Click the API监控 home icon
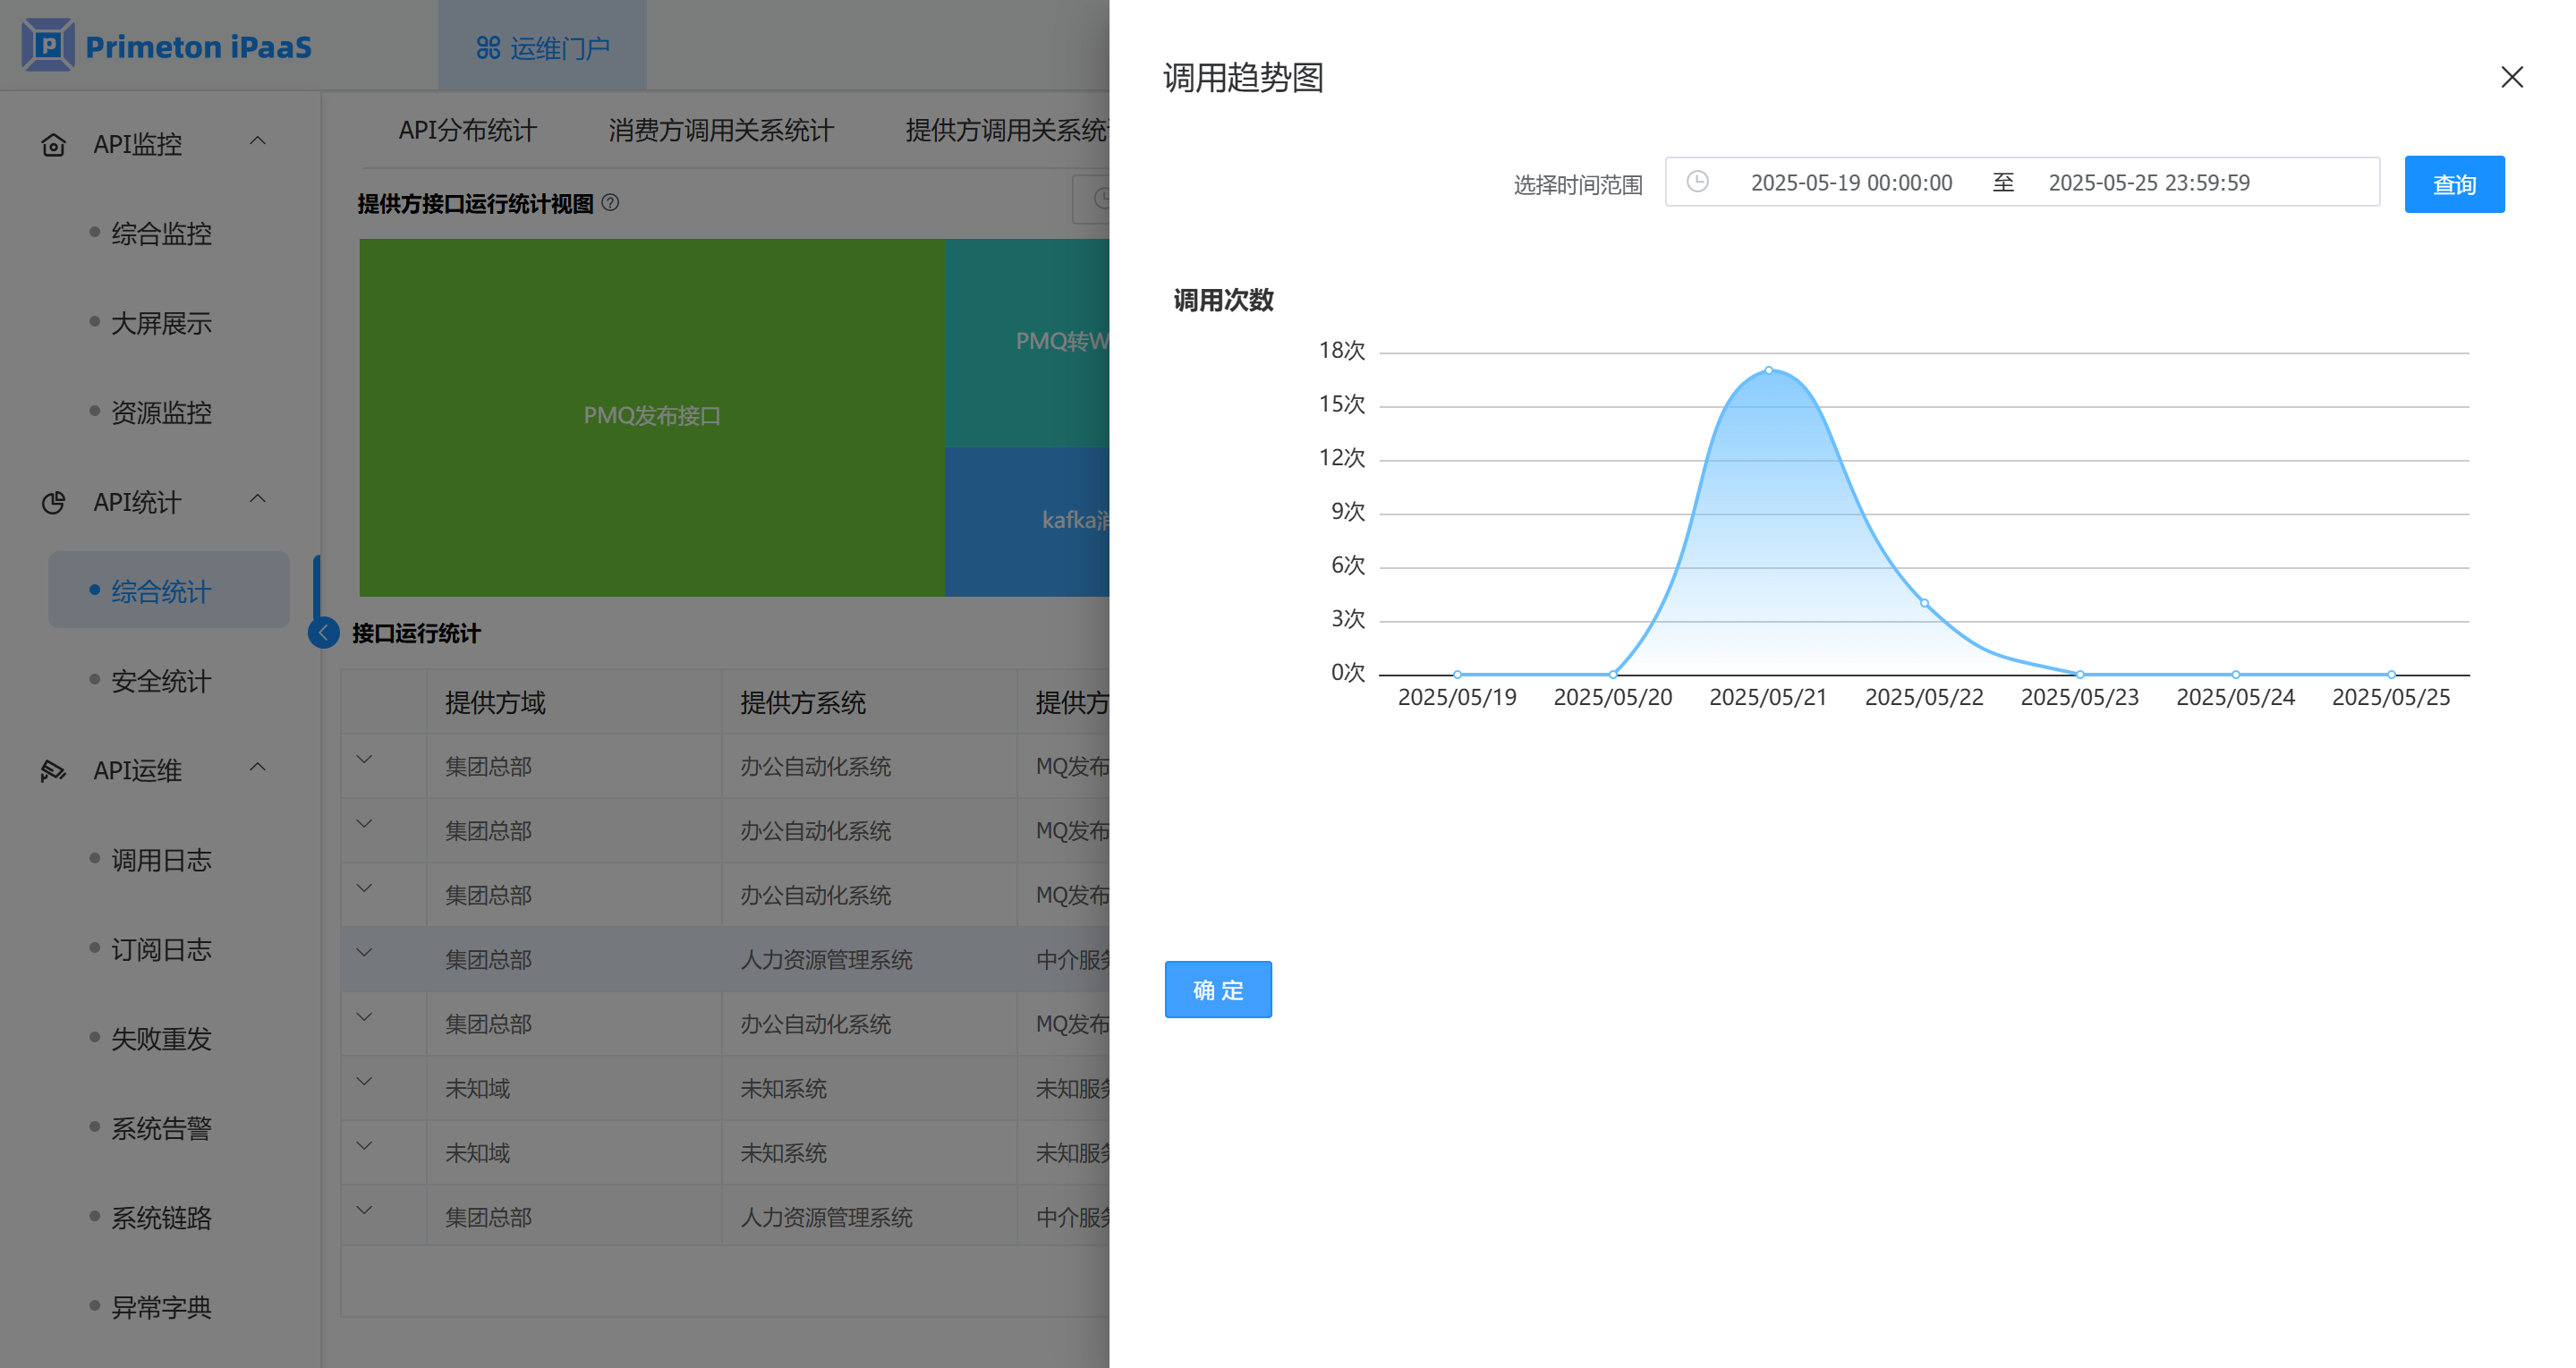This screenshot has height=1368, width=2576. tap(53, 145)
